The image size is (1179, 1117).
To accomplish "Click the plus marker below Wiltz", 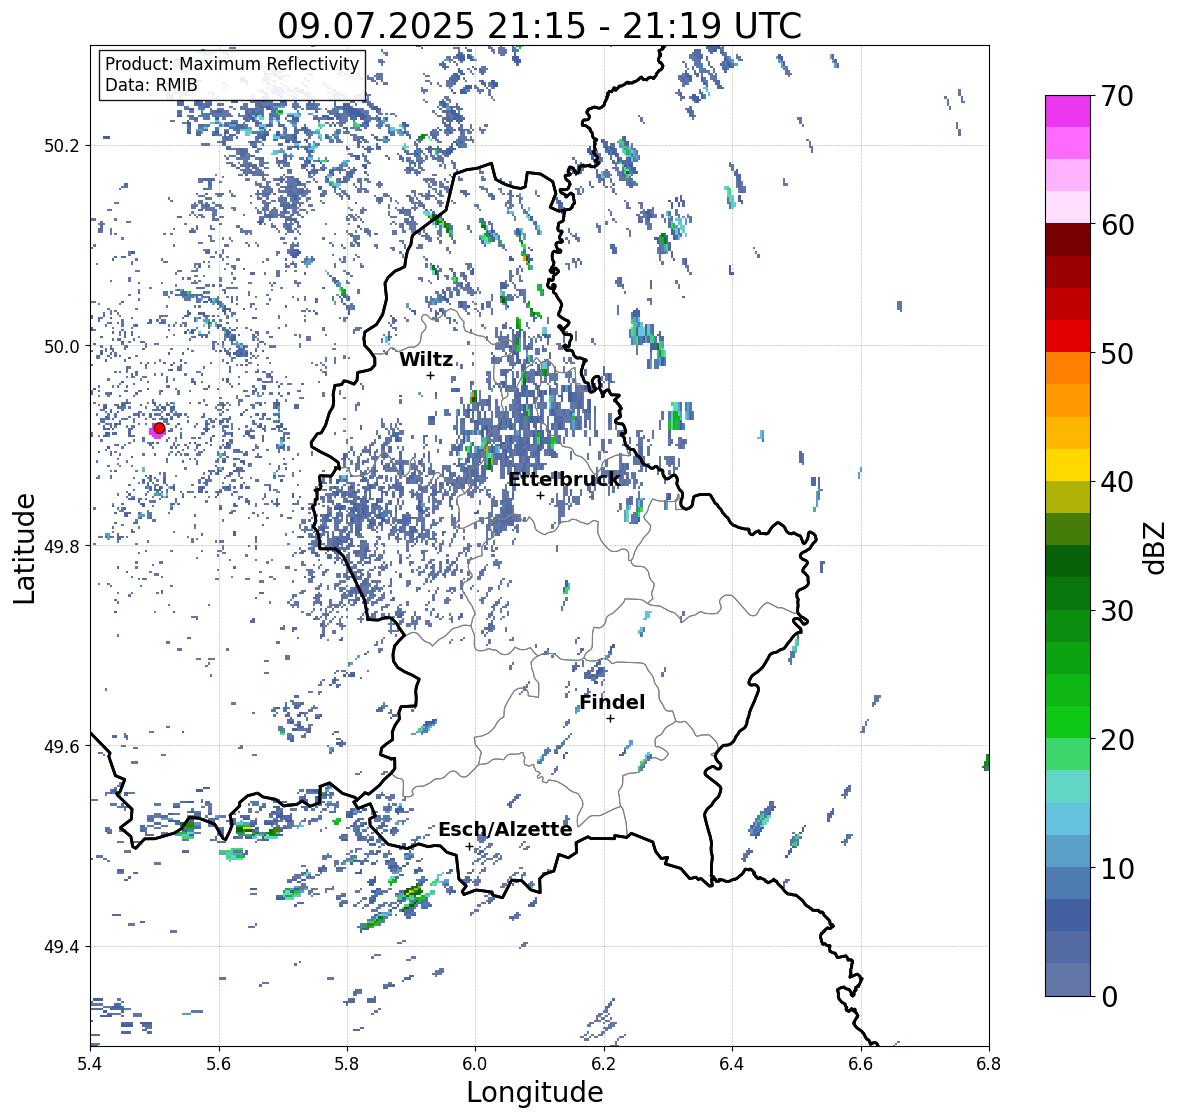I will 430,376.
